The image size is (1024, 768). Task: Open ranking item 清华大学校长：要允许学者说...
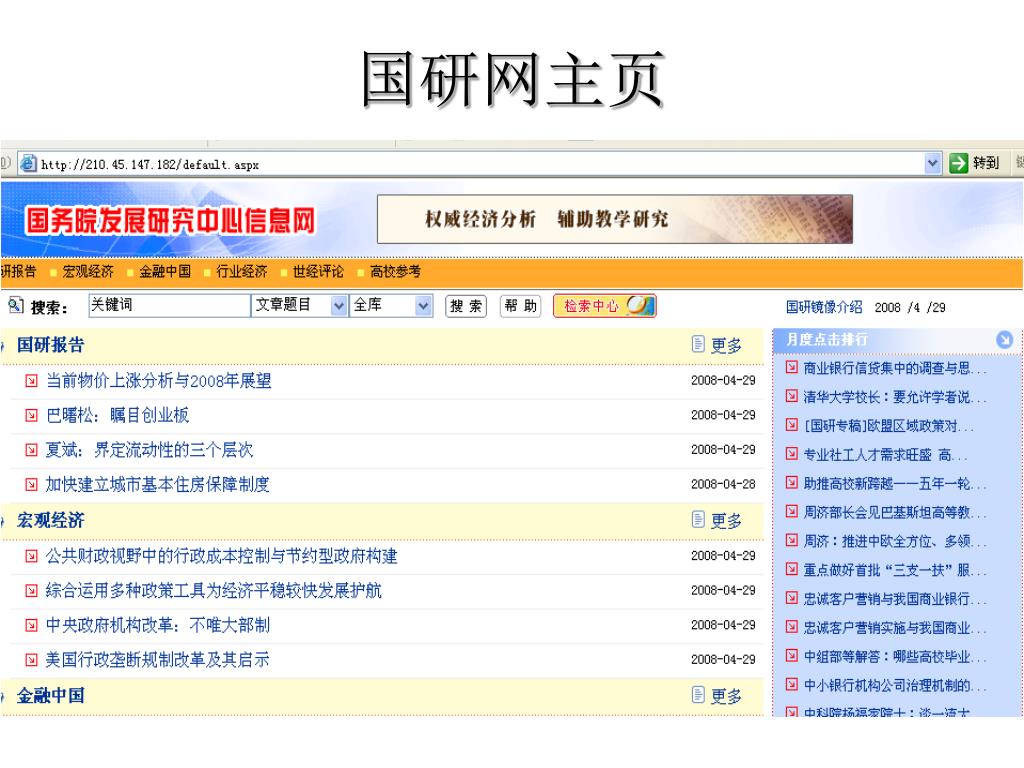895,397
